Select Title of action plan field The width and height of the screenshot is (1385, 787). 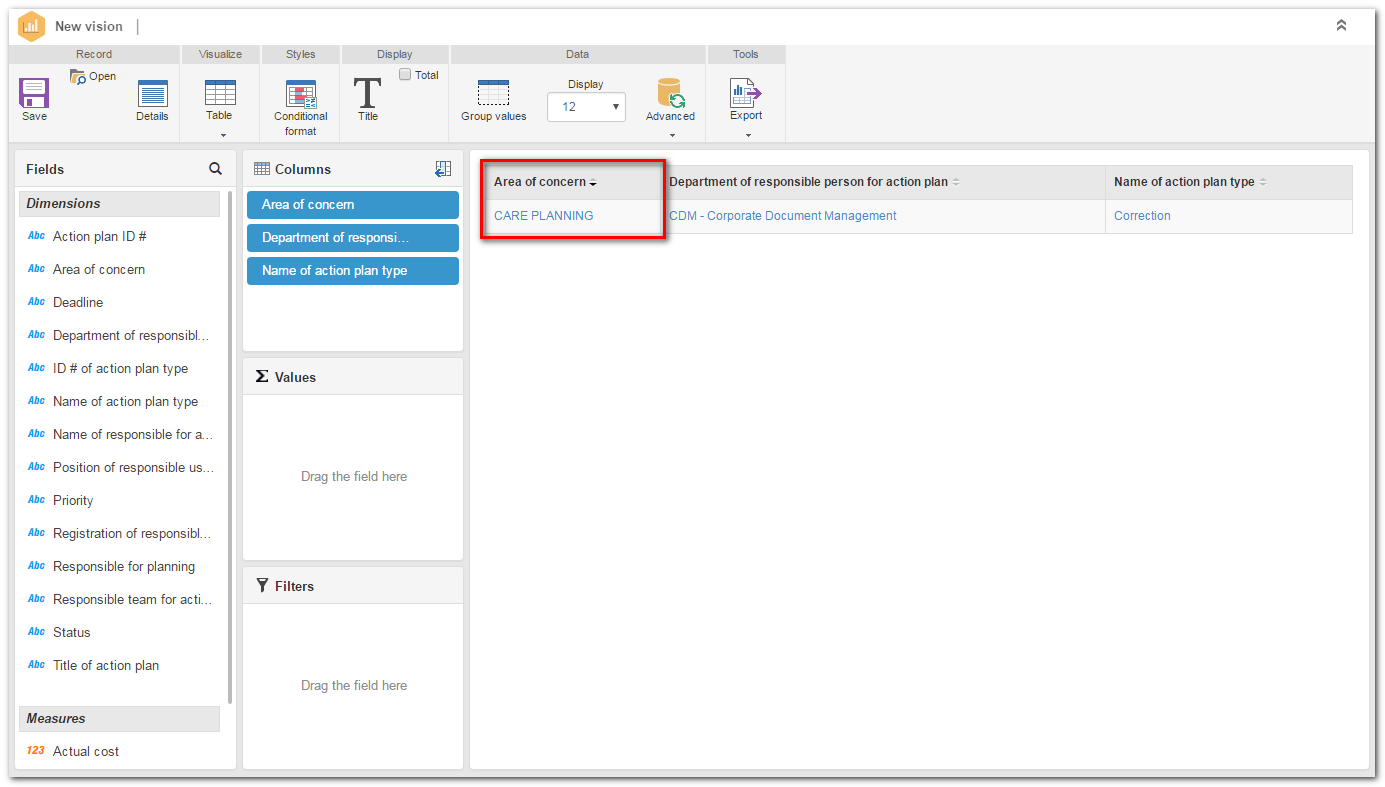106,666
